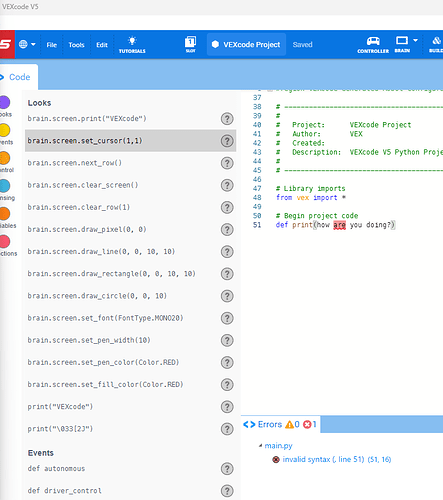Select brain.screen.set_fill_color(Color.RED) command

(105, 384)
